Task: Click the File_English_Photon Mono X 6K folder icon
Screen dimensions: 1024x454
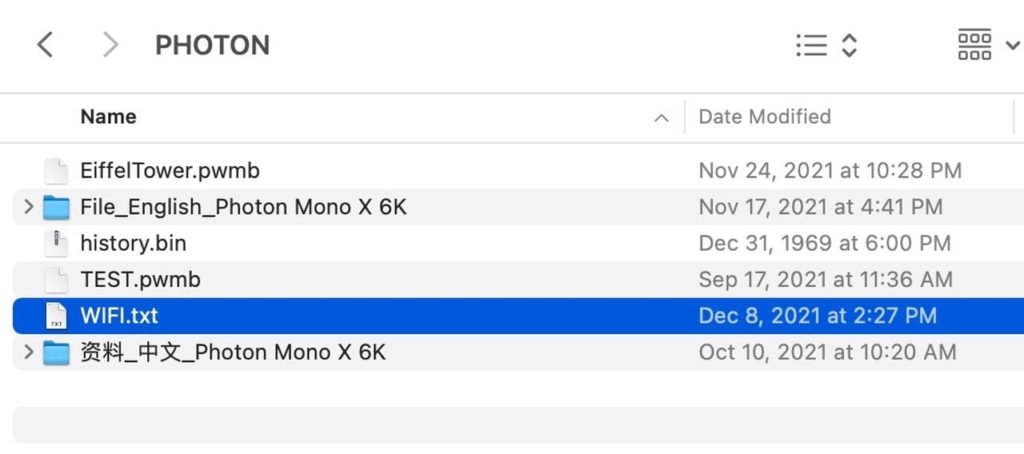Action: point(57,208)
